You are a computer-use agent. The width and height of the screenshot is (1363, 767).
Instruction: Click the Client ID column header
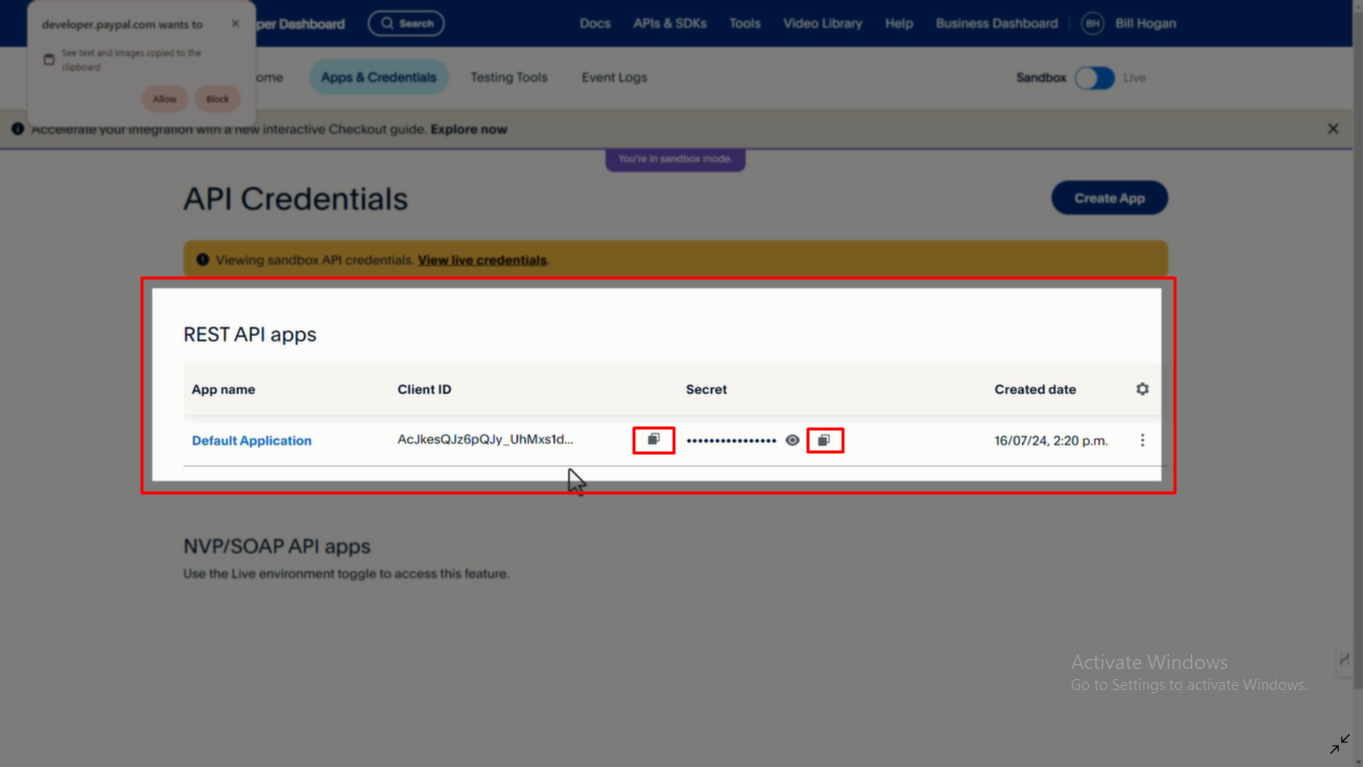[424, 389]
